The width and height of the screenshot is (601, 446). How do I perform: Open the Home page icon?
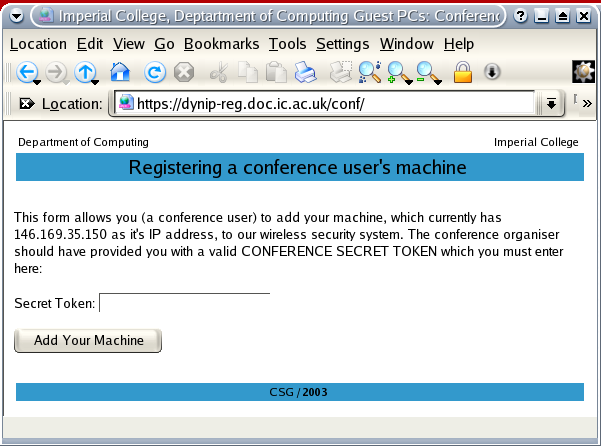pyautogui.click(x=120, y=72)
